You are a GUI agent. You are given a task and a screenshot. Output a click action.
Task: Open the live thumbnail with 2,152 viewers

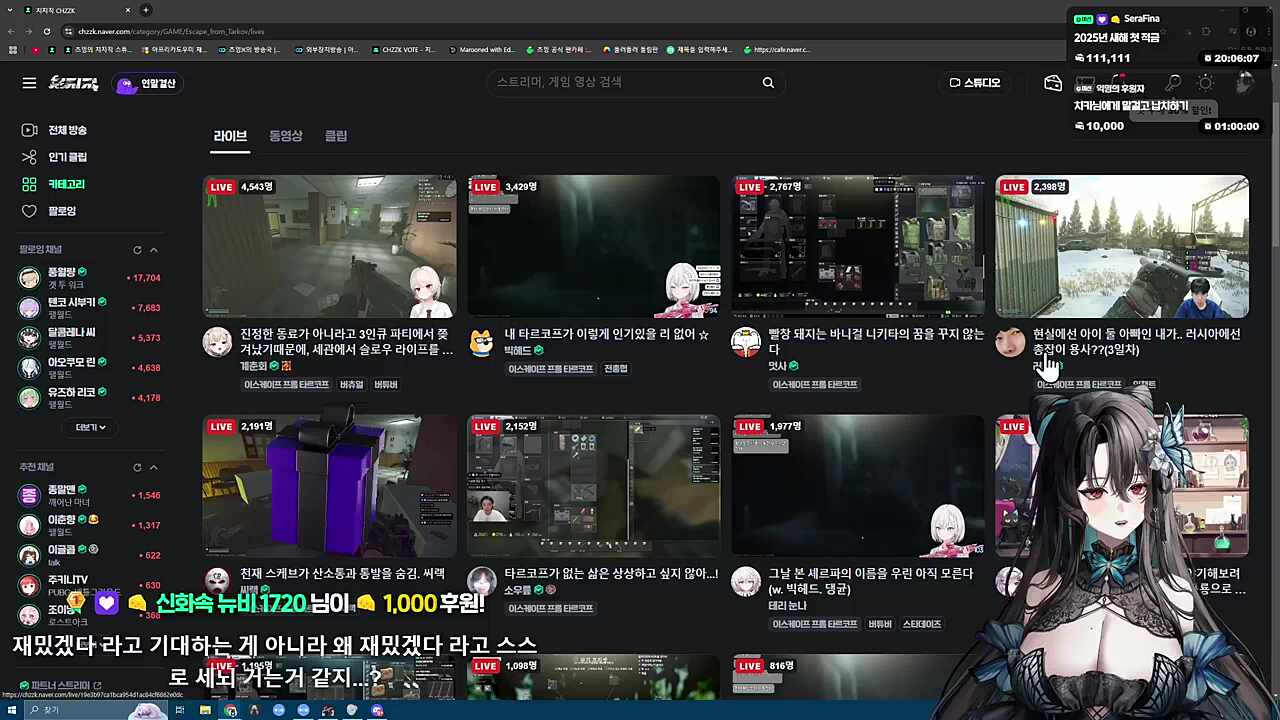[x=593, y=486]
